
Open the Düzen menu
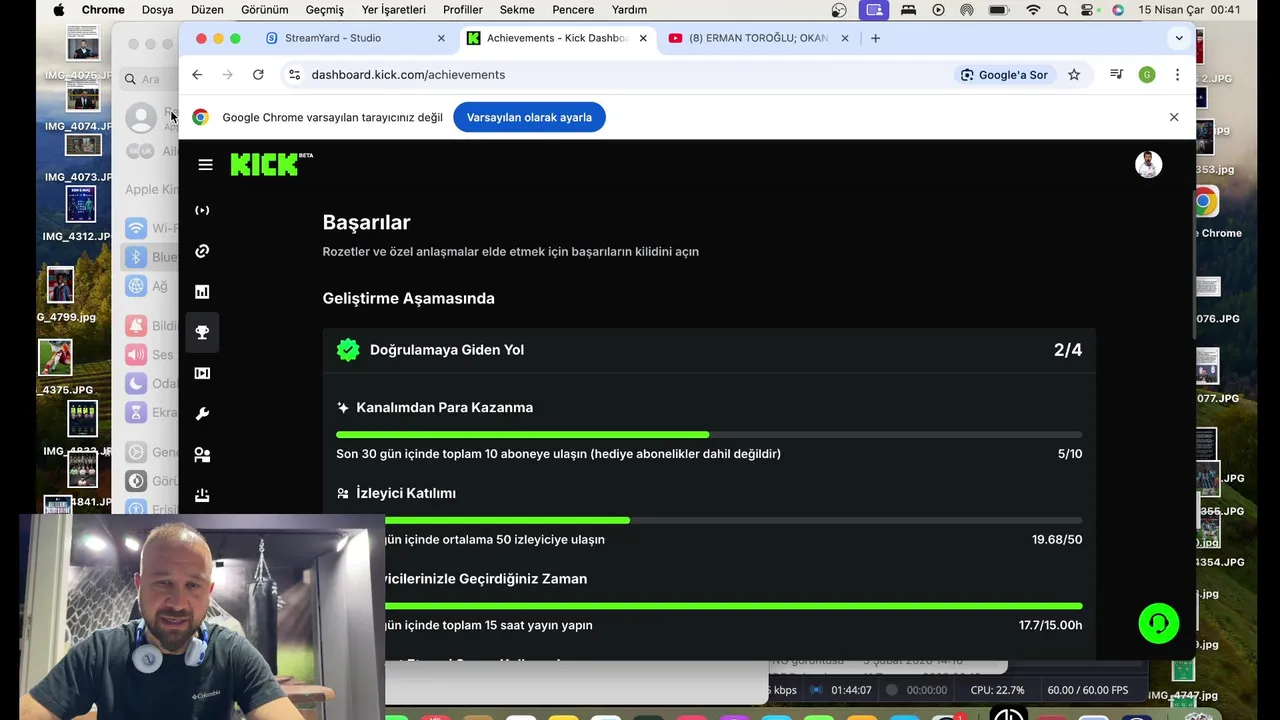(x=207, y=10)
